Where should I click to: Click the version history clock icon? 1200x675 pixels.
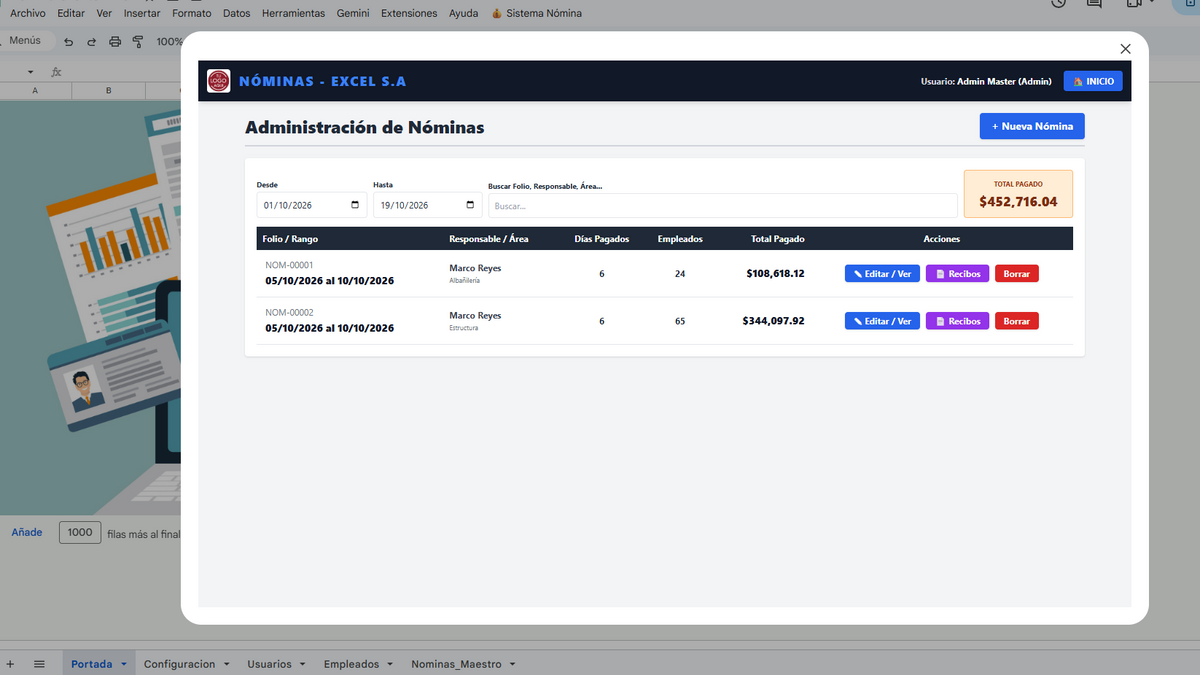pyautogui.click(x=1059, y=3)
